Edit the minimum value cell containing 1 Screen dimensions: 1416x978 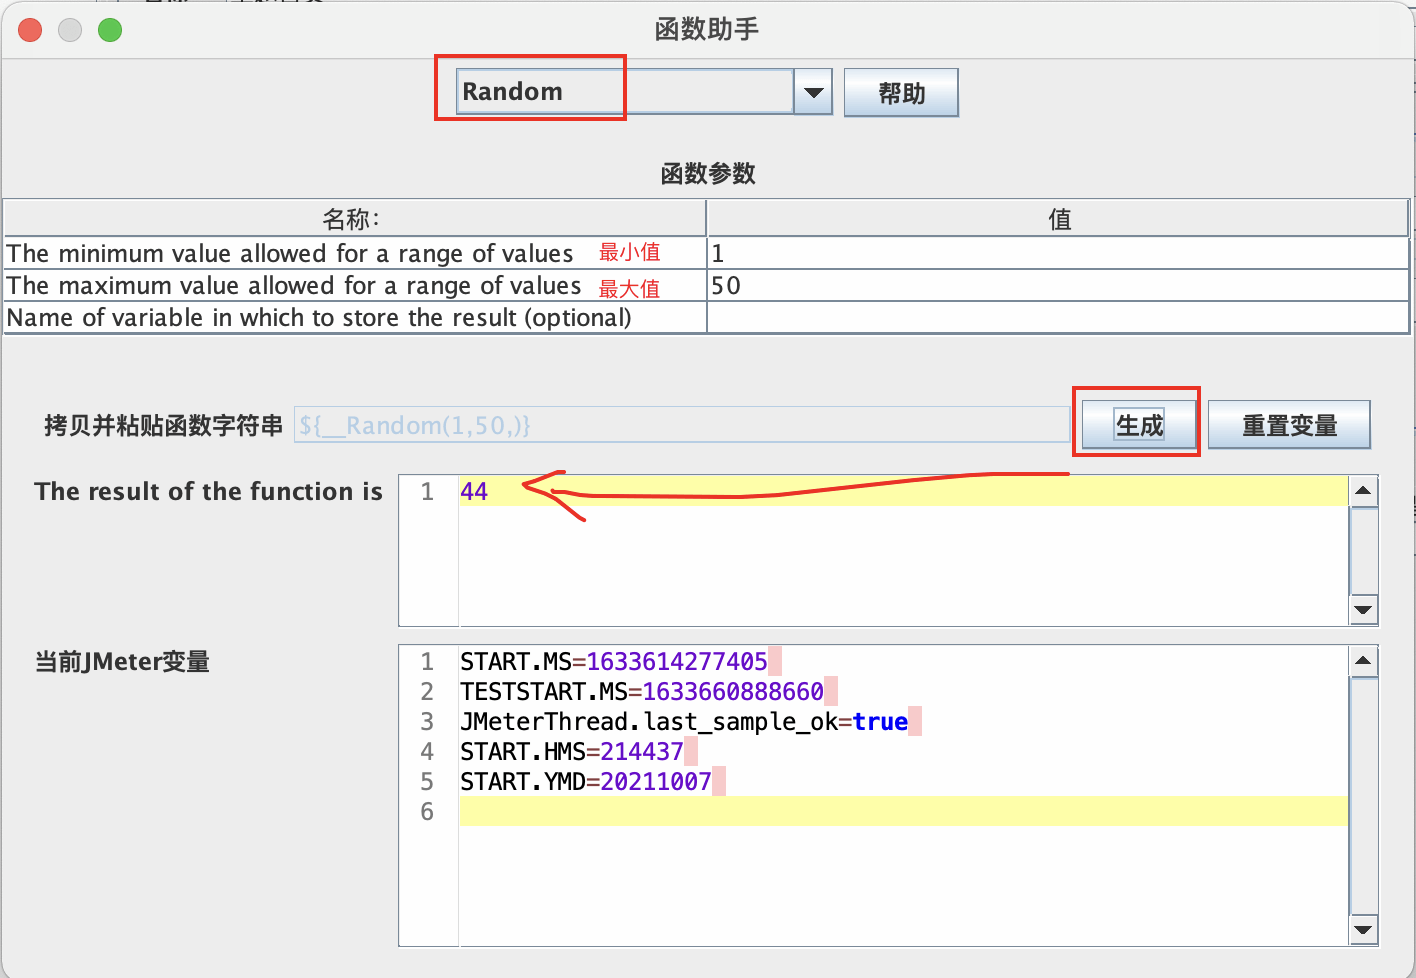1058,253
